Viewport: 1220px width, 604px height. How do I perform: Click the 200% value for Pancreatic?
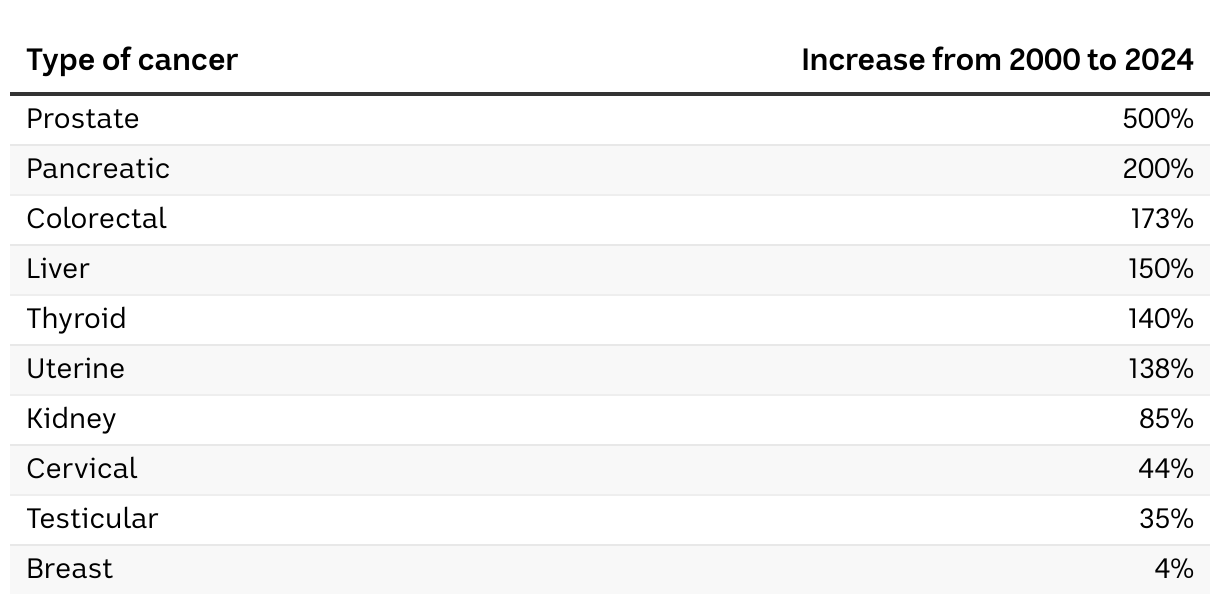1158,169
